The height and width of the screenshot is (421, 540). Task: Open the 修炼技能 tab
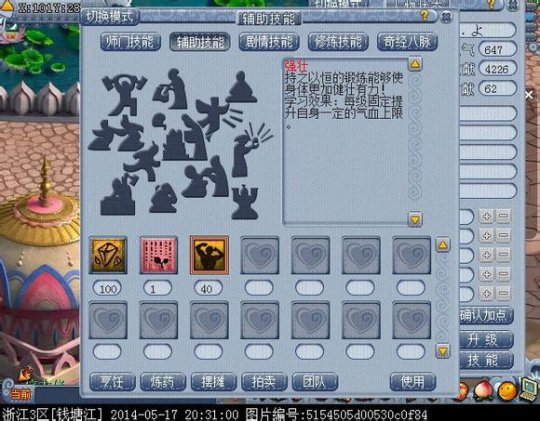pos(338,42)
